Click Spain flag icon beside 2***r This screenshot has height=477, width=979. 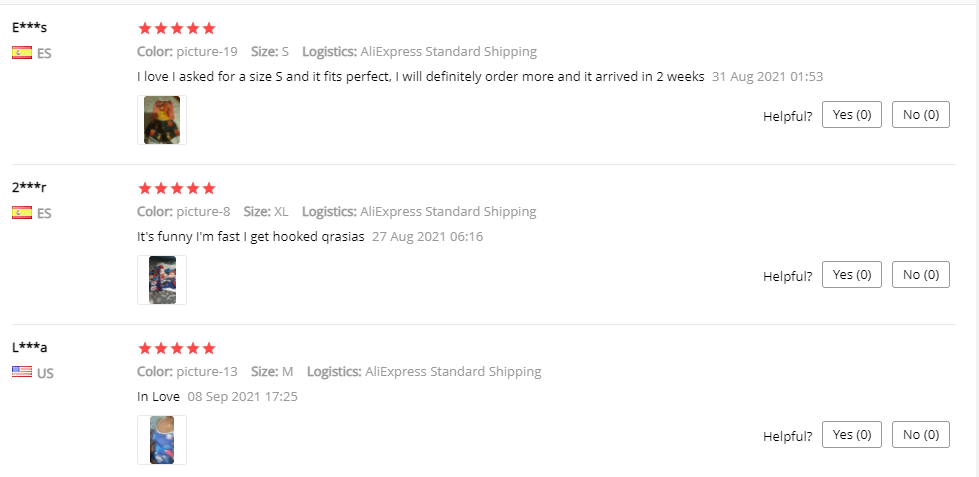pos(22,213)
